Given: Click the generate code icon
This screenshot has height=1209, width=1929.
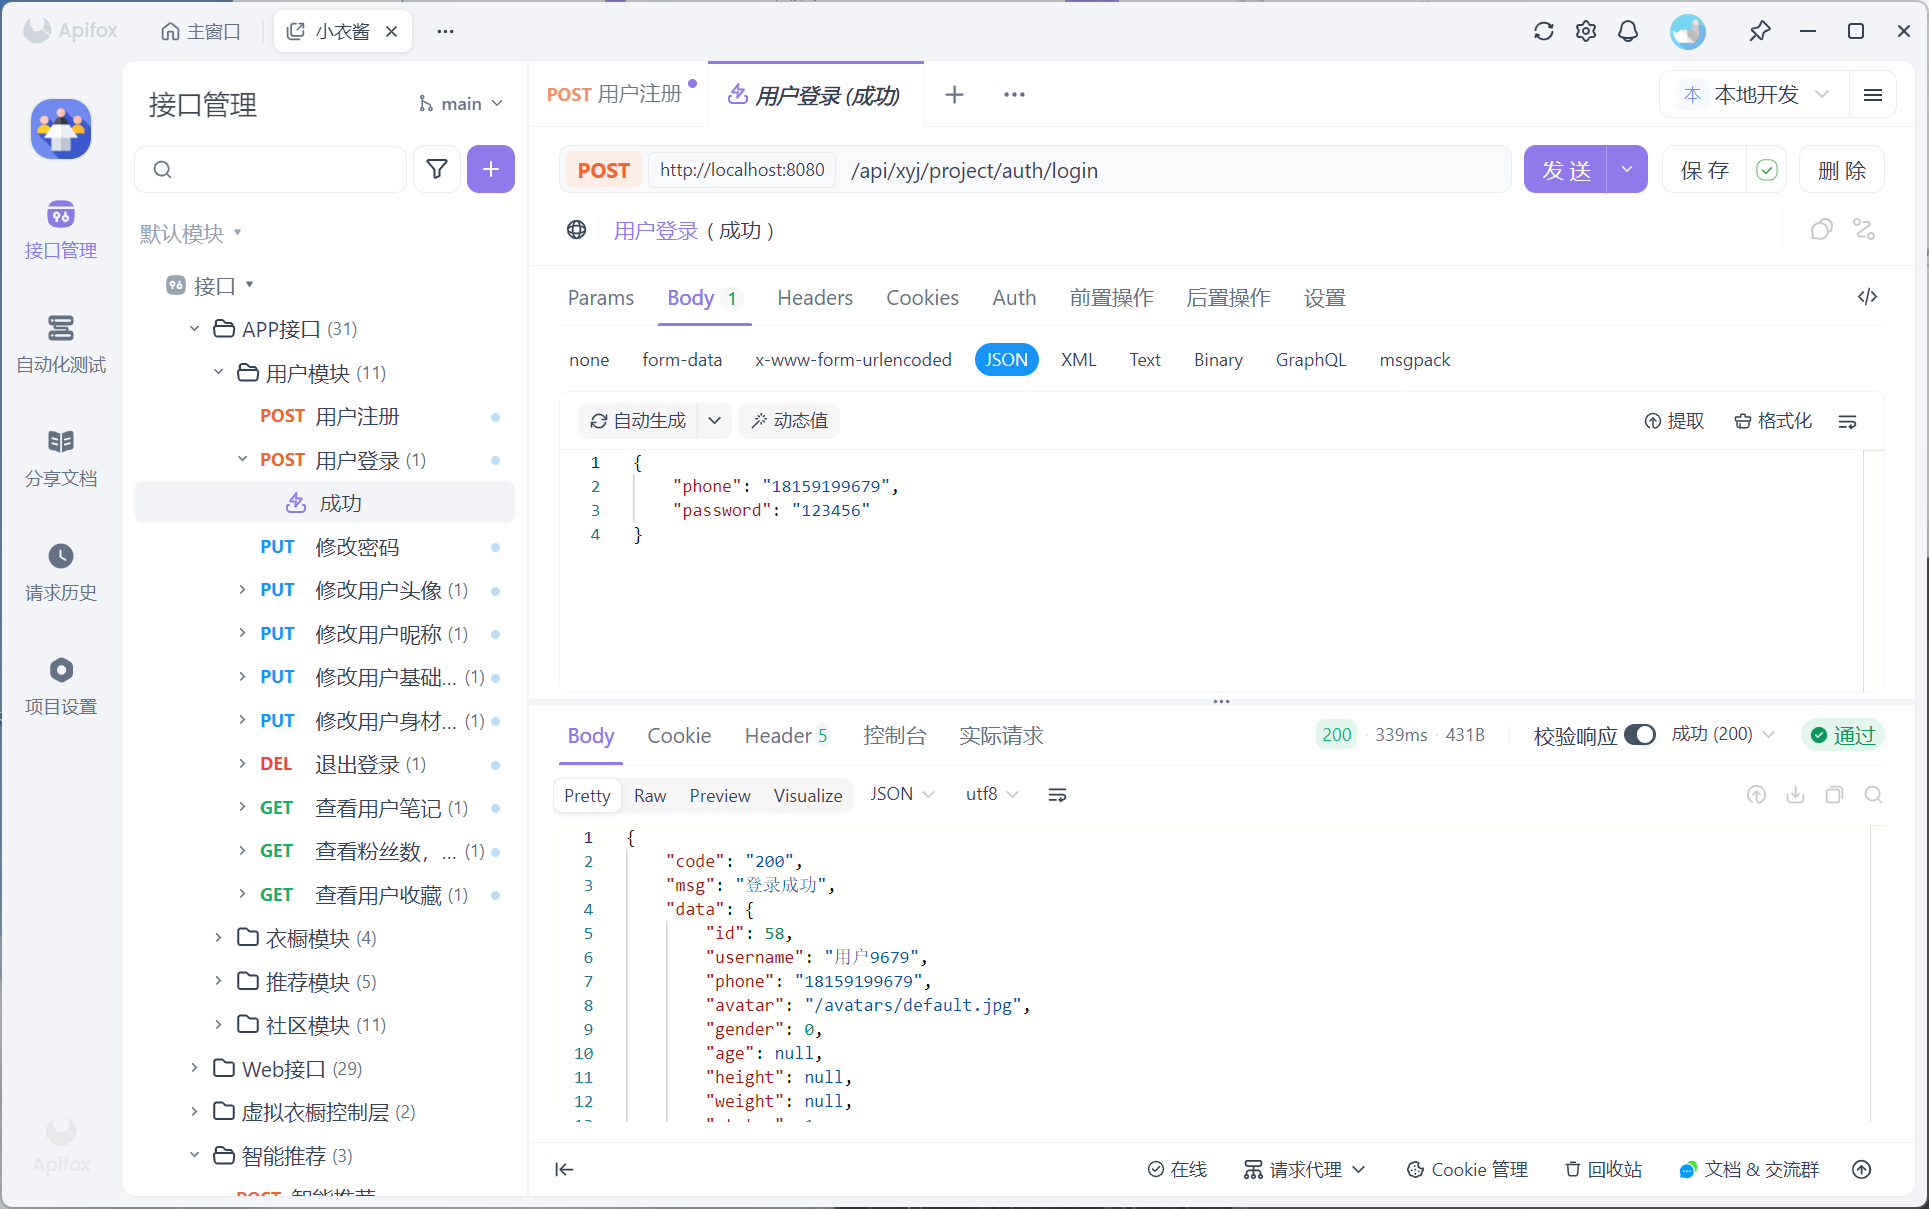Looking at the screenshot, I should tap(1867, 297).
